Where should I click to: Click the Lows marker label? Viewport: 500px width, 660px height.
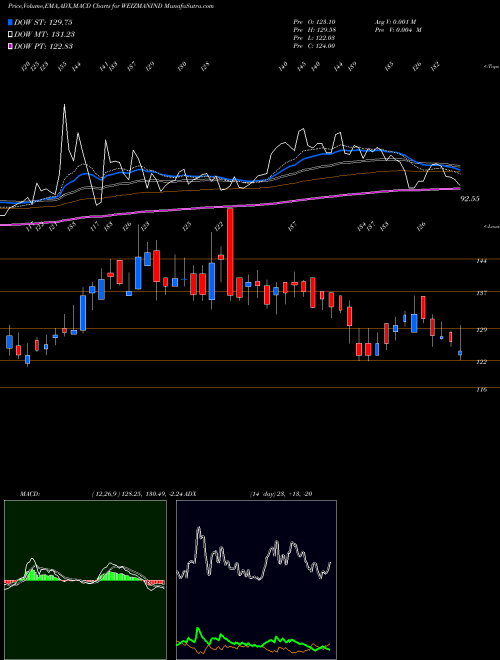pyautogui.click(x=491, y=226)
